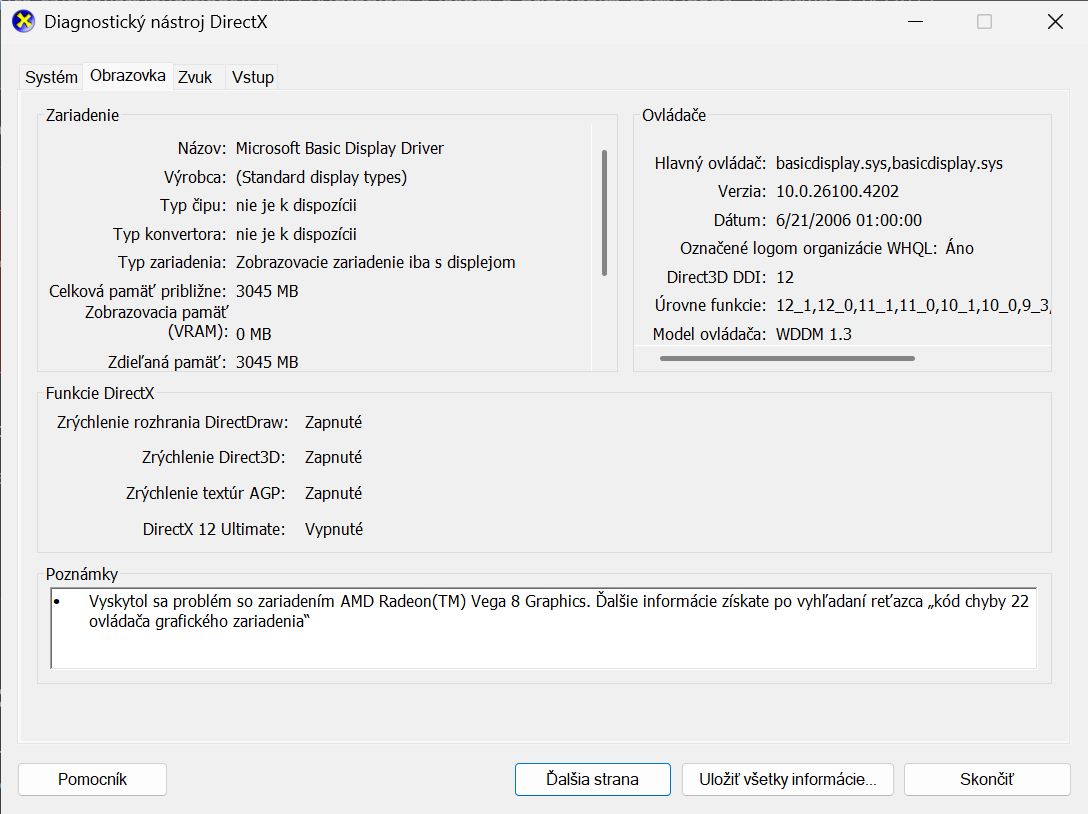
Task: Click the Ovládače panel horizontal scrollbar
Action: (787, 359)
